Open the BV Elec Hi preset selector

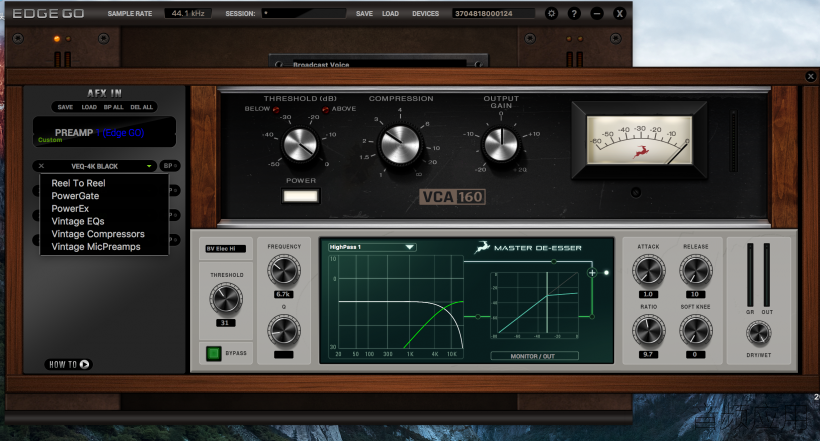225,248
